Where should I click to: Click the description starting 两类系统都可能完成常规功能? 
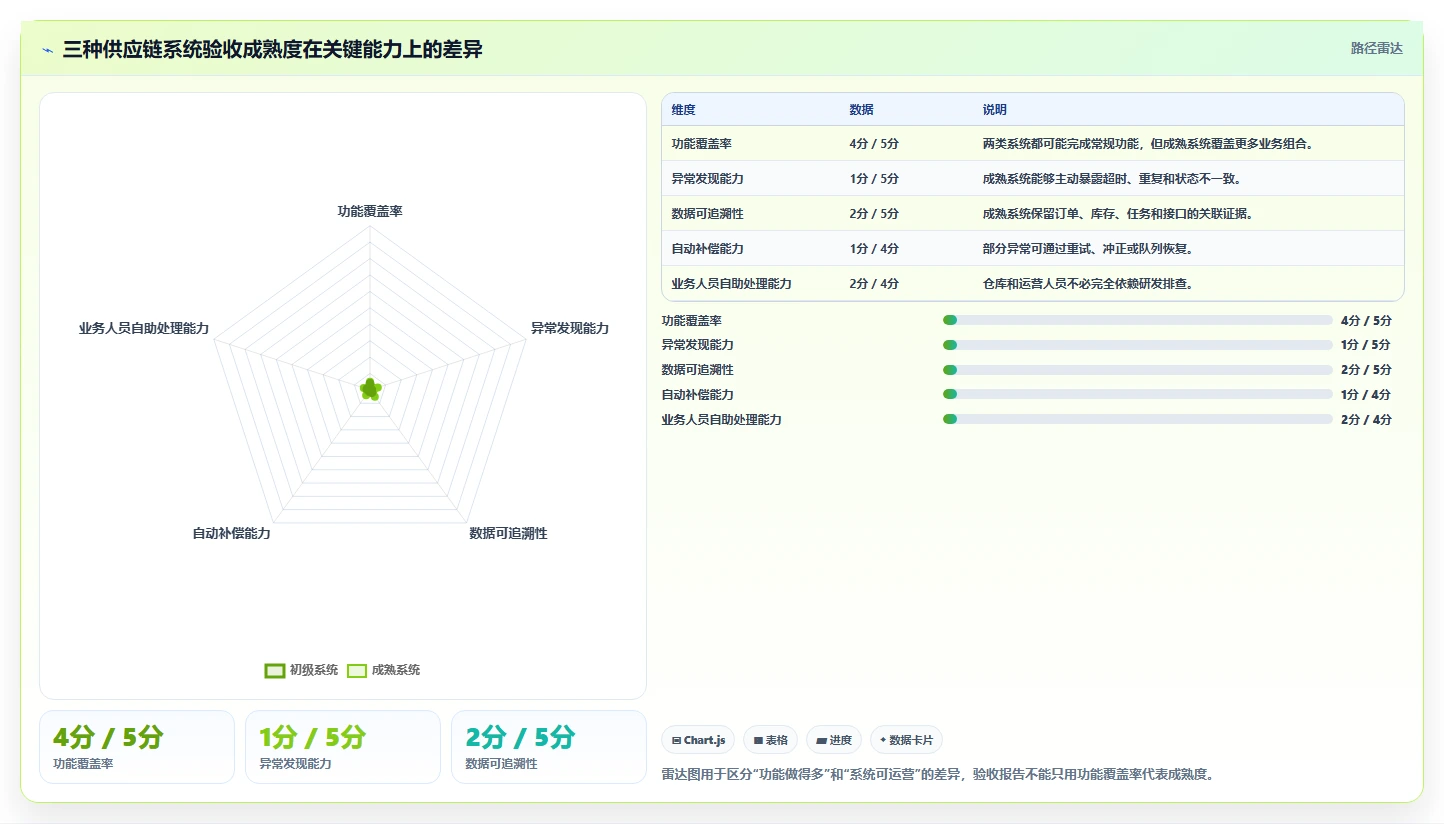(1148, 143)
